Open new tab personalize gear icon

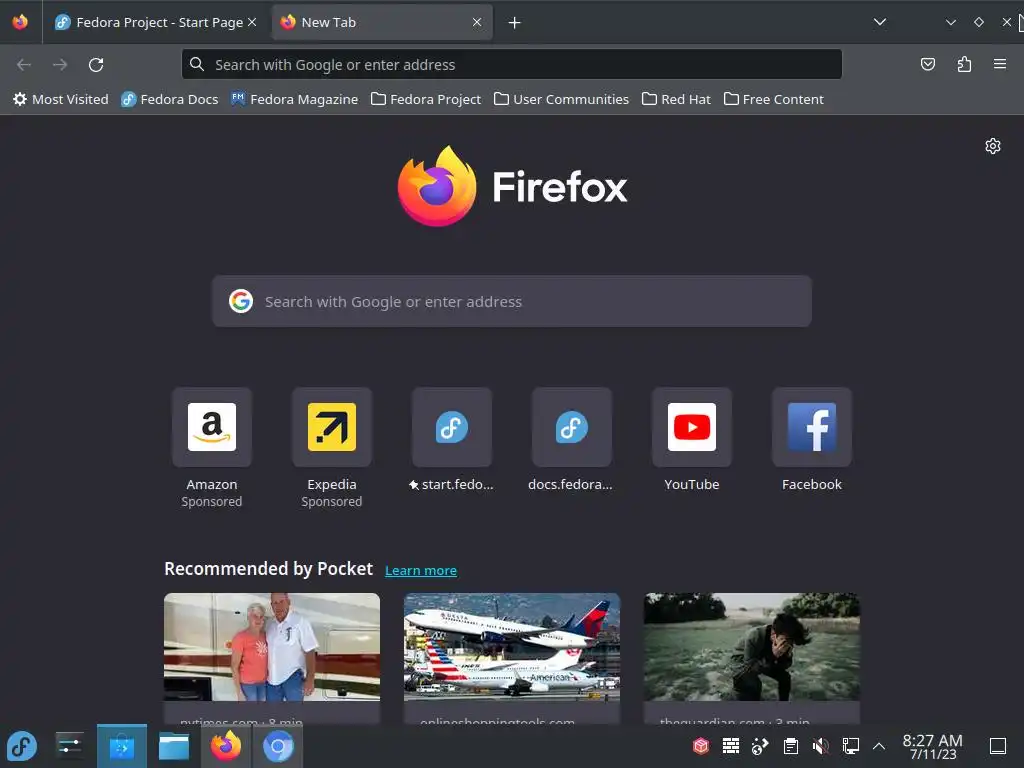(993, 146)
